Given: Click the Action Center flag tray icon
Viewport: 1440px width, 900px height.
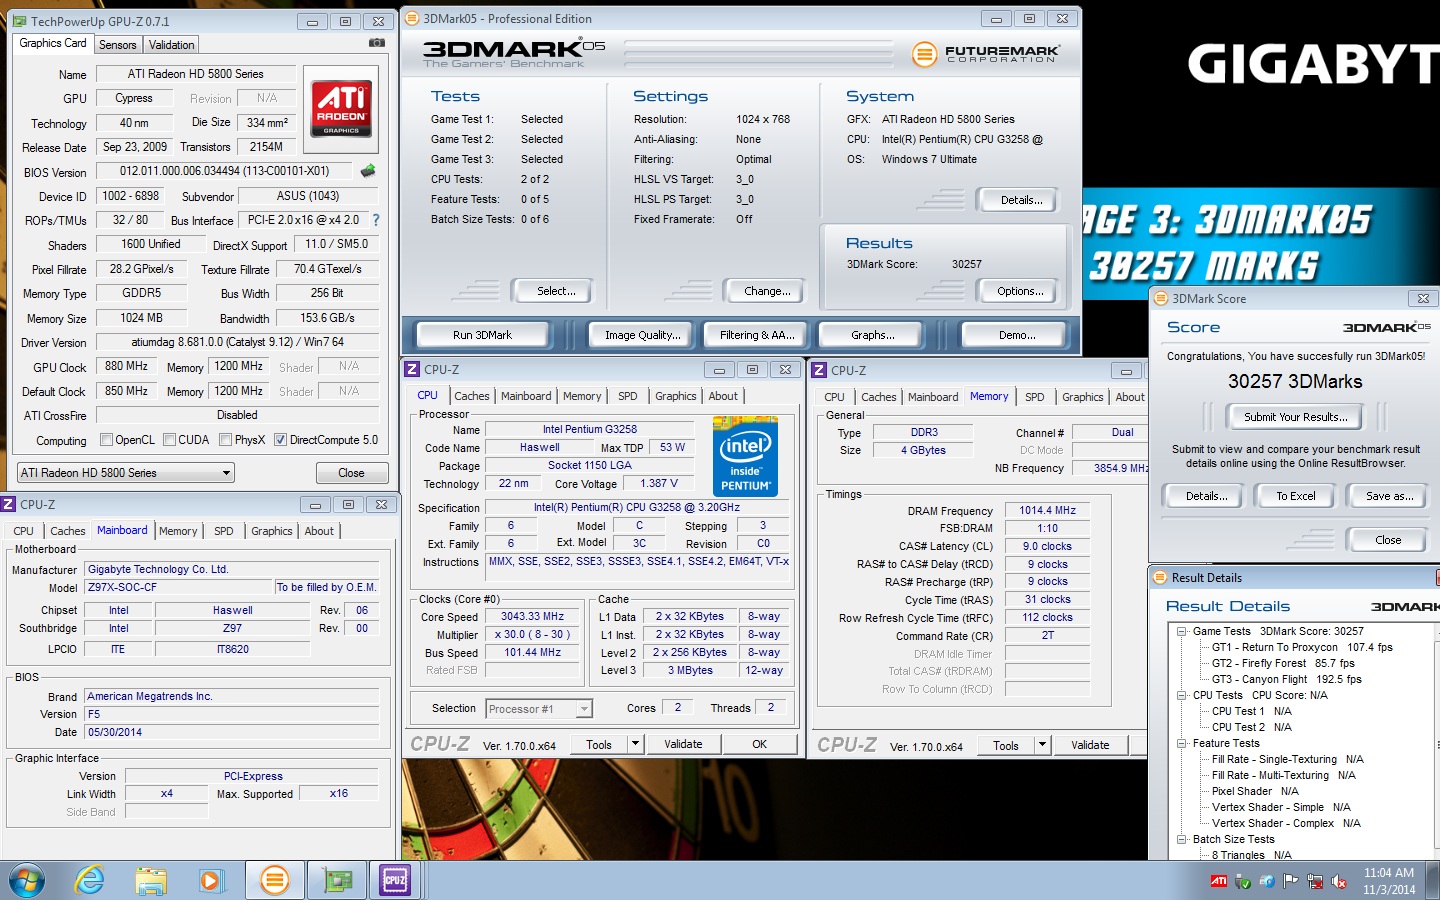Looking at the screenshot, I should tap(1291, 881).
